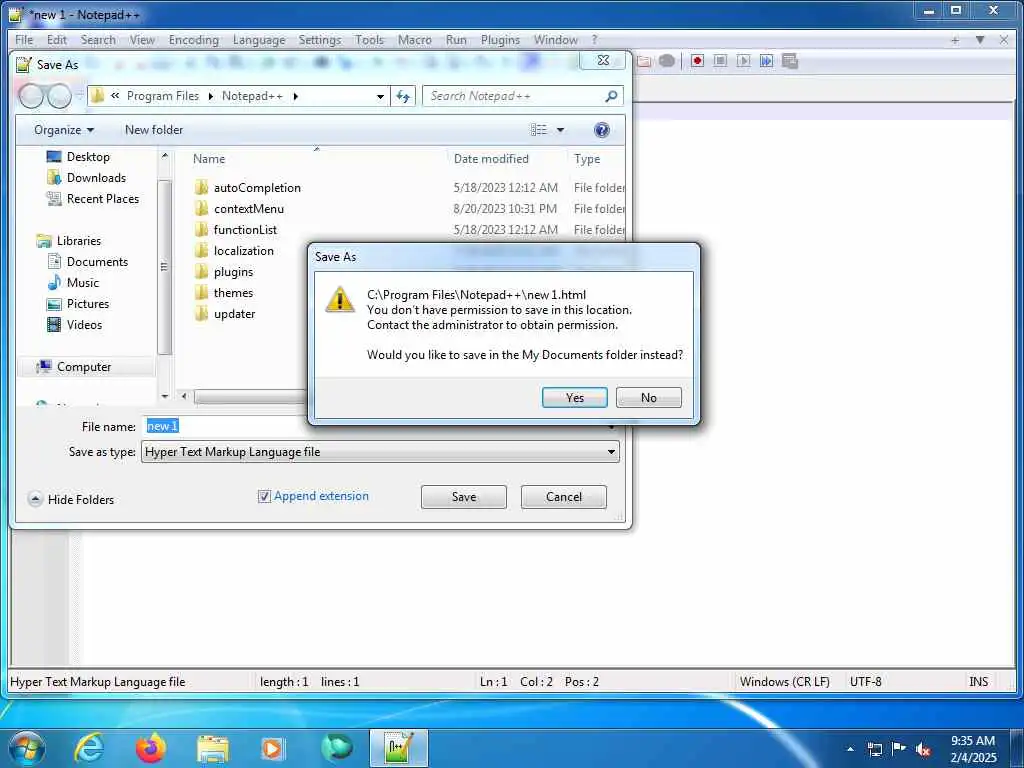Click the Action Center flag icon
The width and height of the screenshot is (1024, 768).
[899, 749]
